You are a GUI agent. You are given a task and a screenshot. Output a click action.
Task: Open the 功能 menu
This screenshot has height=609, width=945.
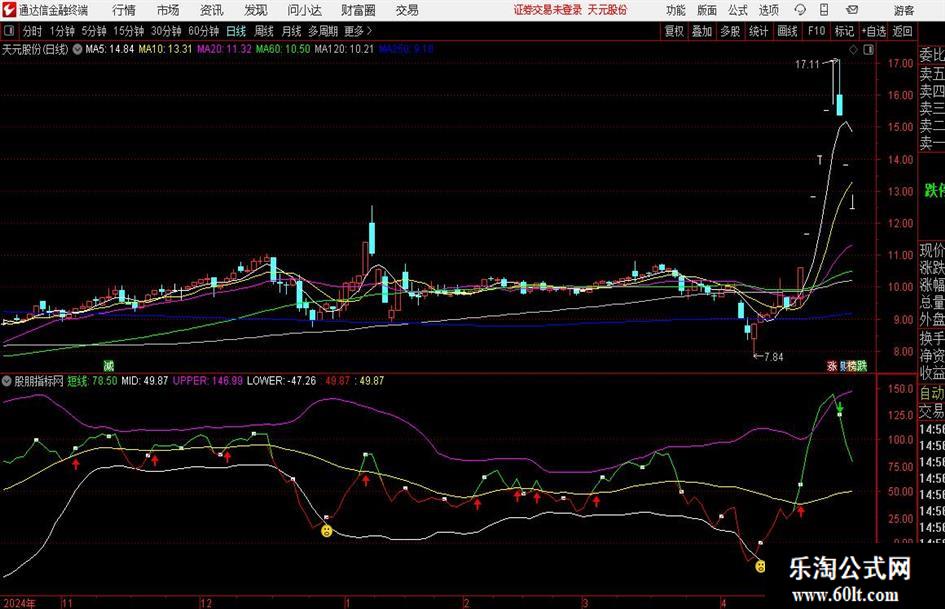point(676,10)
